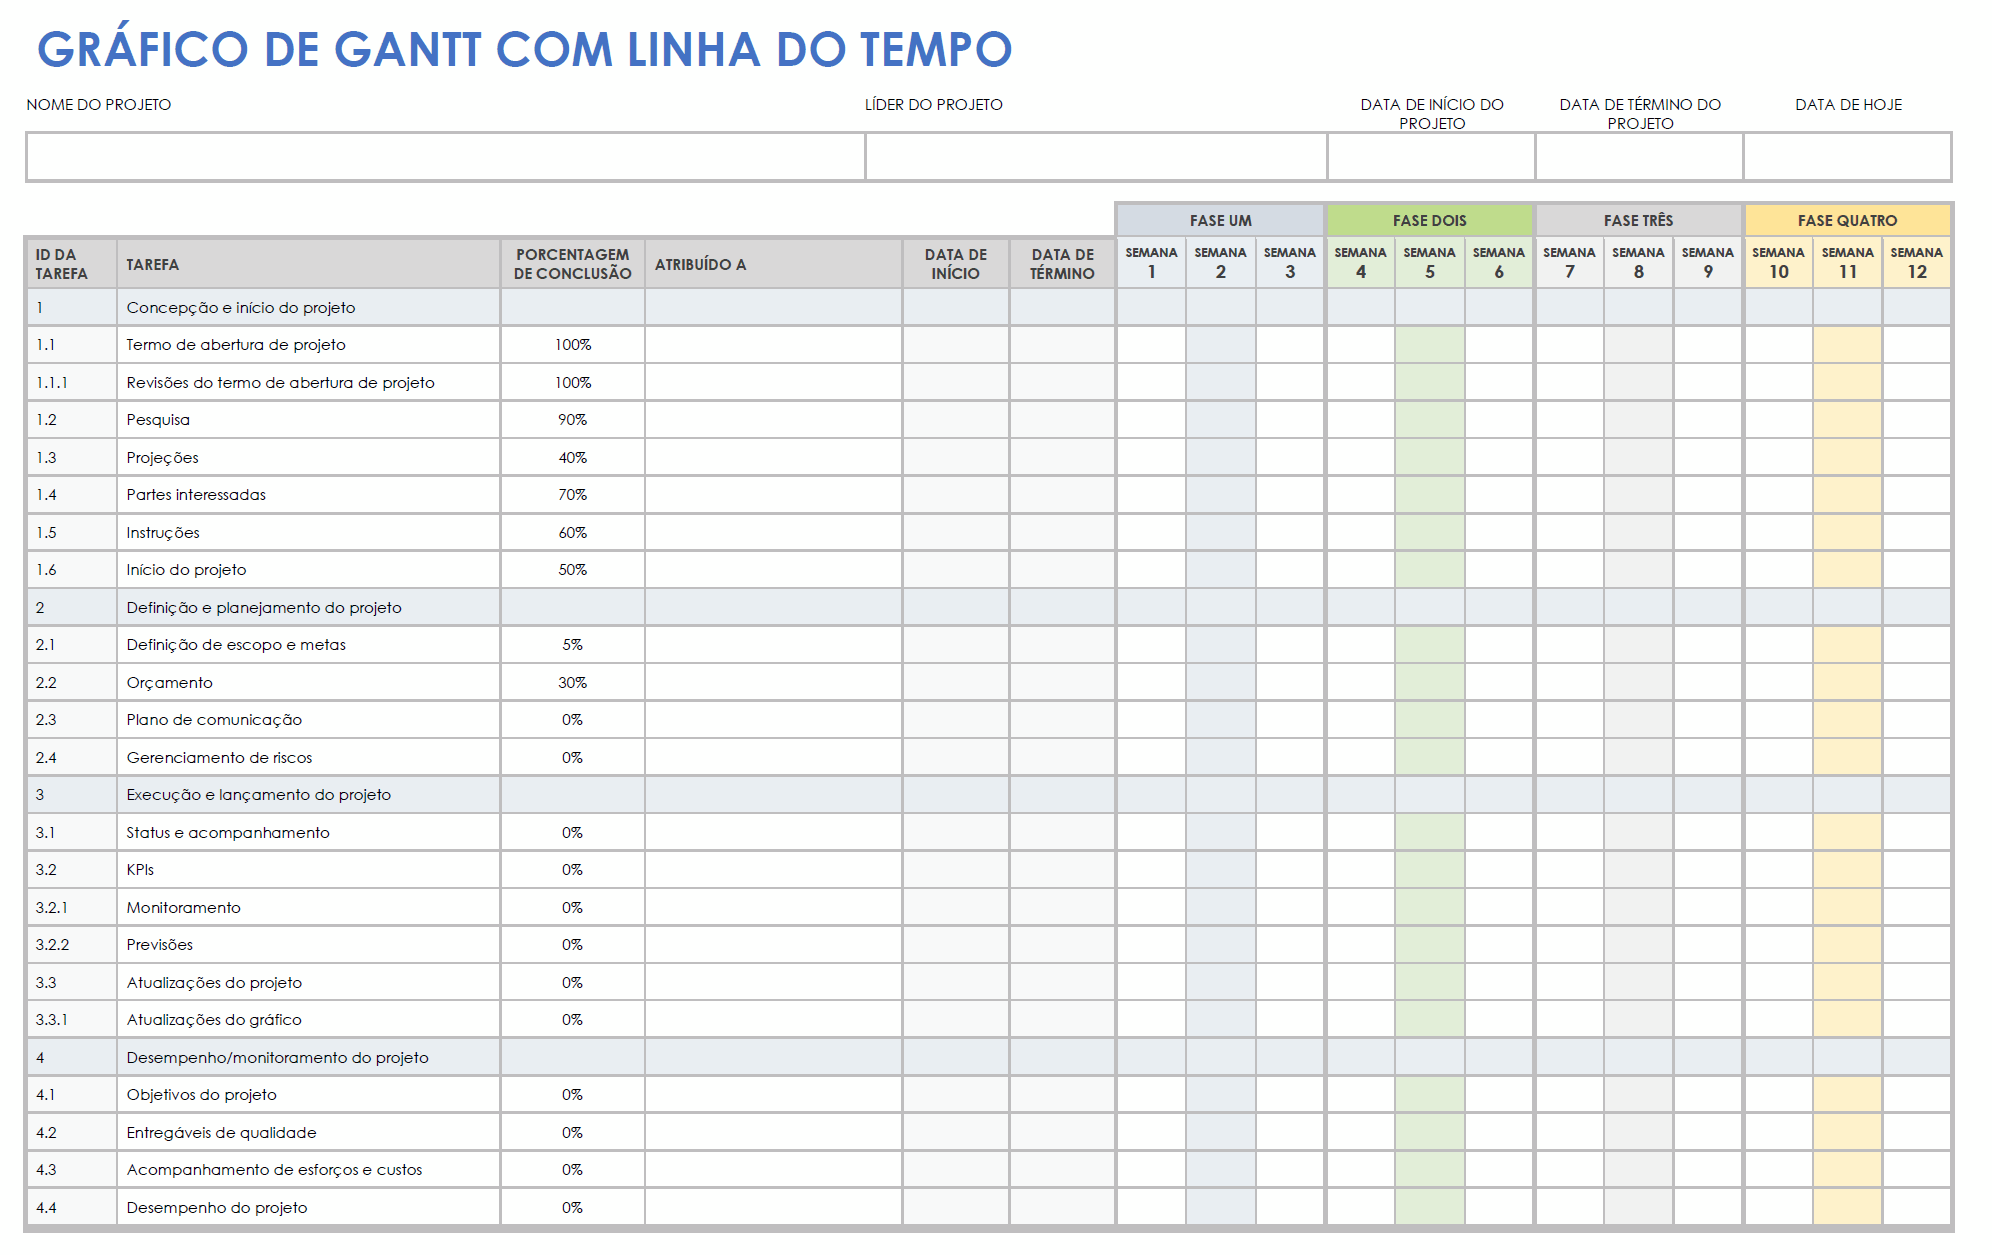The height and width of the screenshot is (1255, 1992).
Task: Click the task ID cell 1.1.1
Action: click(x=71, y=383)
